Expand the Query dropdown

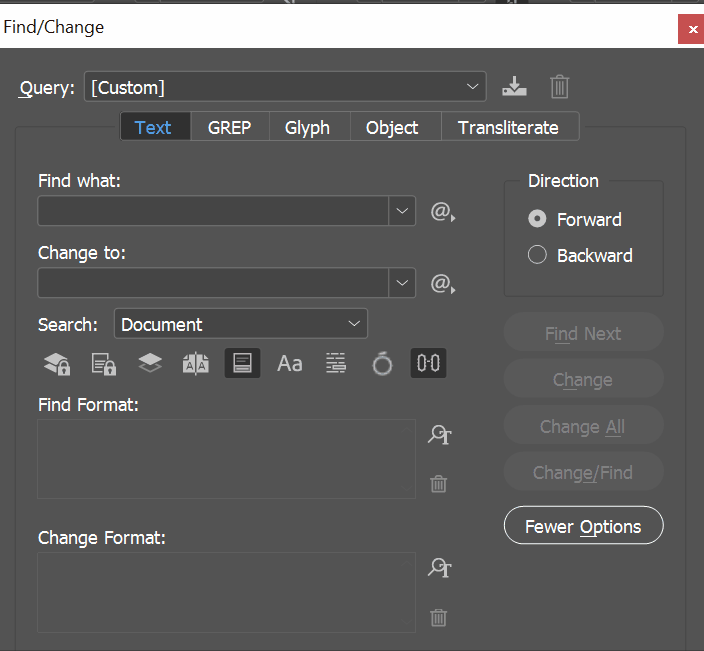[473, 87]
